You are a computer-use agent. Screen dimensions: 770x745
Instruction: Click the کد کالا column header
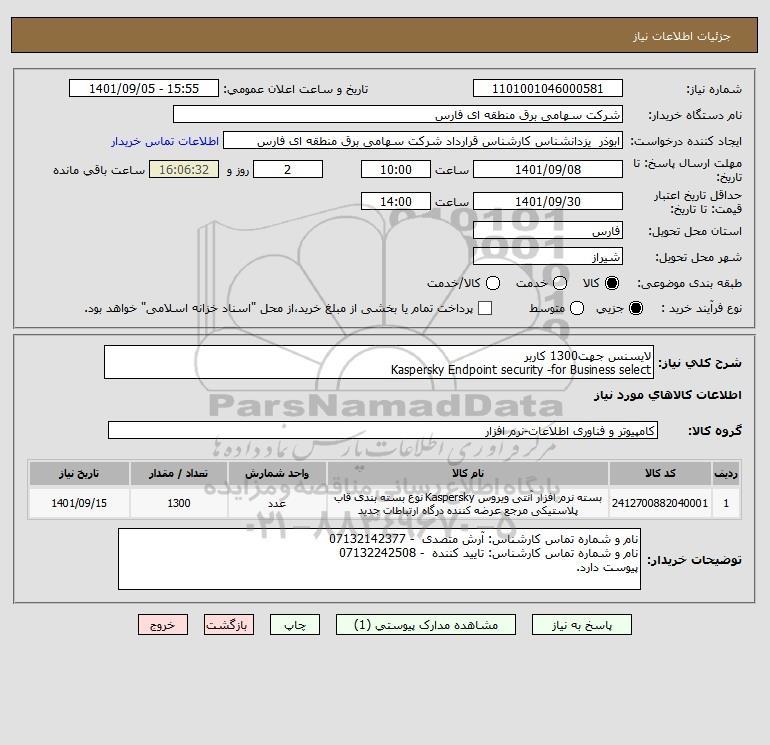[660, 473]
